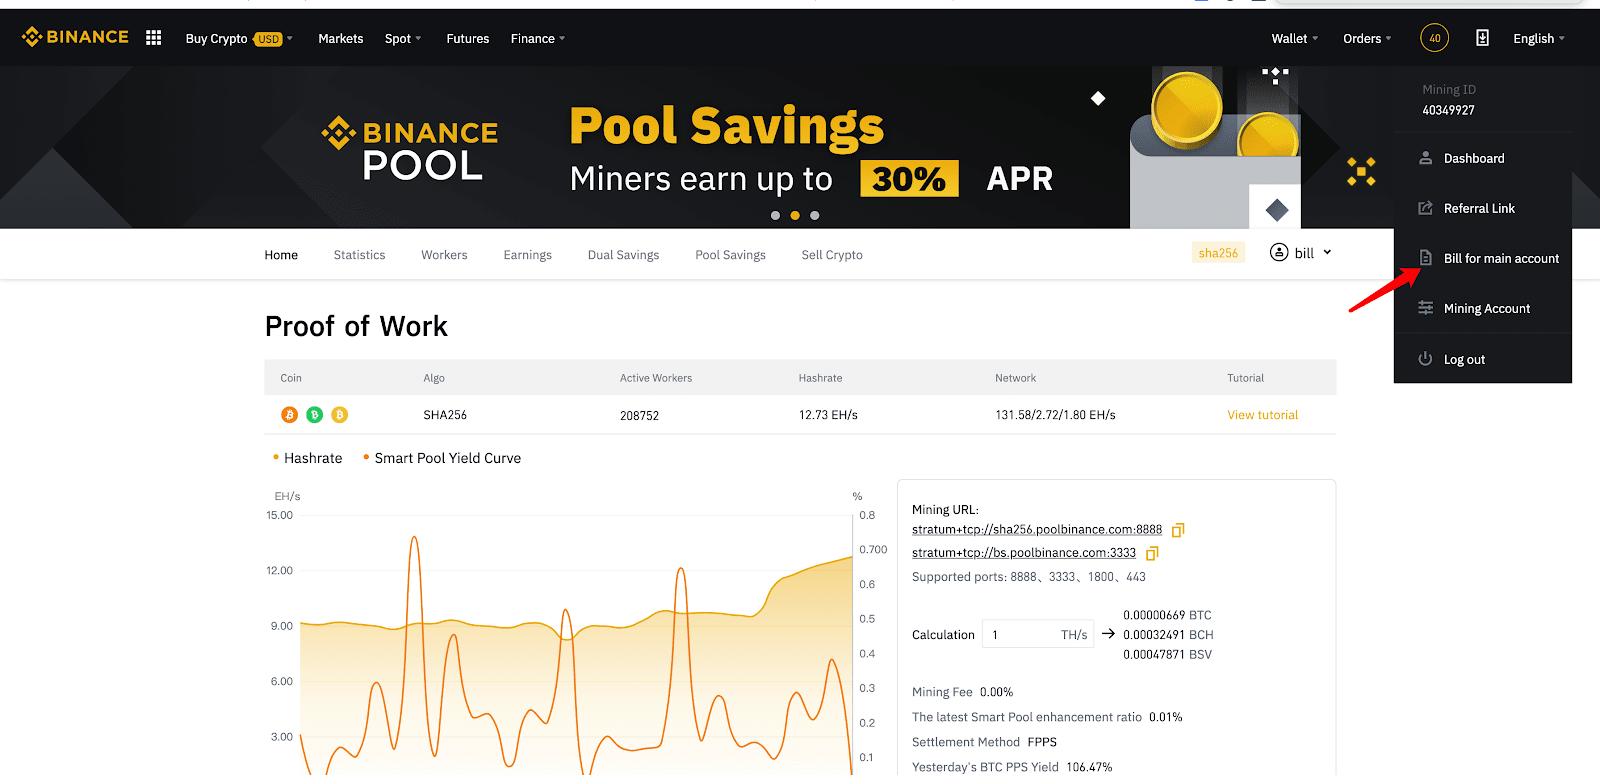Click the 0.00032491 BCH result
This screenshot has width=1600, height=775.
point(1168,635)
